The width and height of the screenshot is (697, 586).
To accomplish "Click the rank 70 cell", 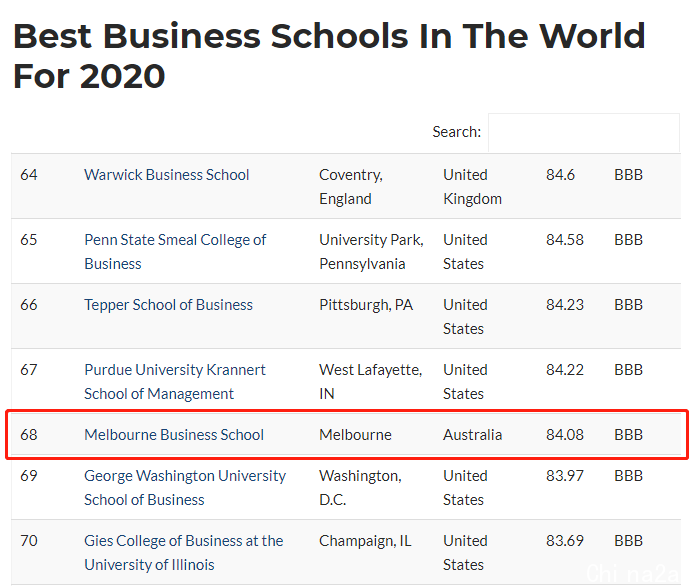I will coord(29,541).
